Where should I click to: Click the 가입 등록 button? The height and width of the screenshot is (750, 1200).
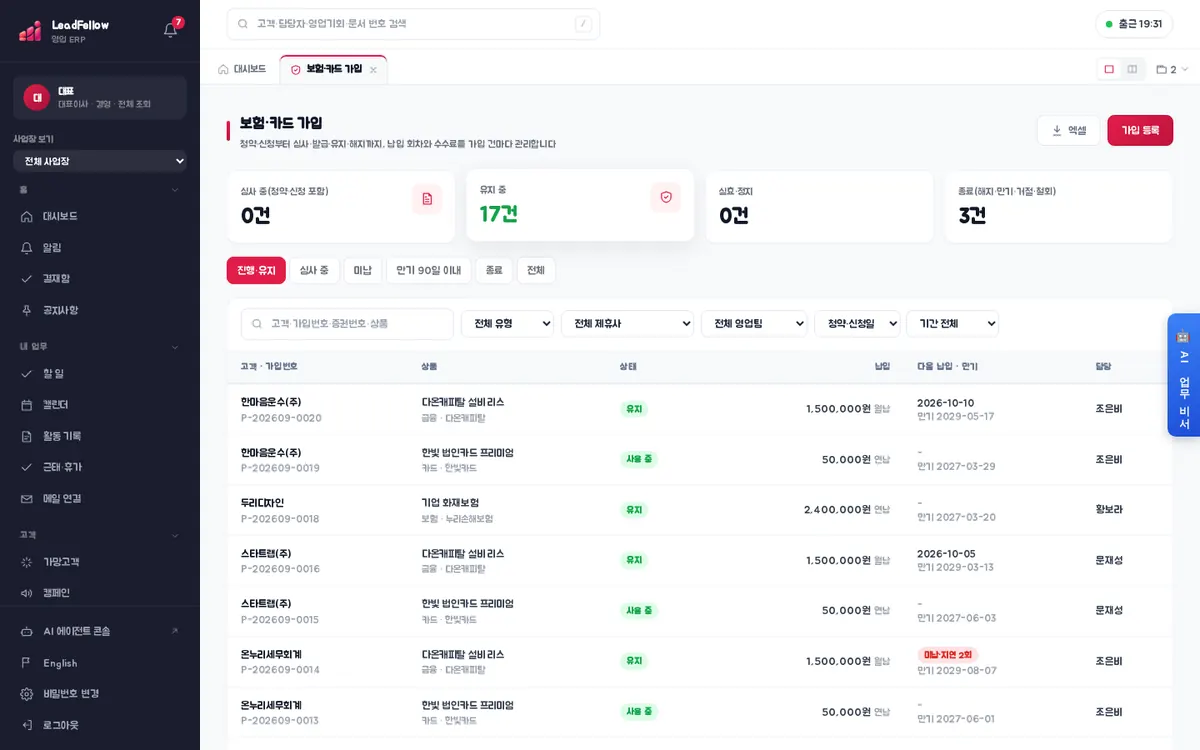[1140, 130]
